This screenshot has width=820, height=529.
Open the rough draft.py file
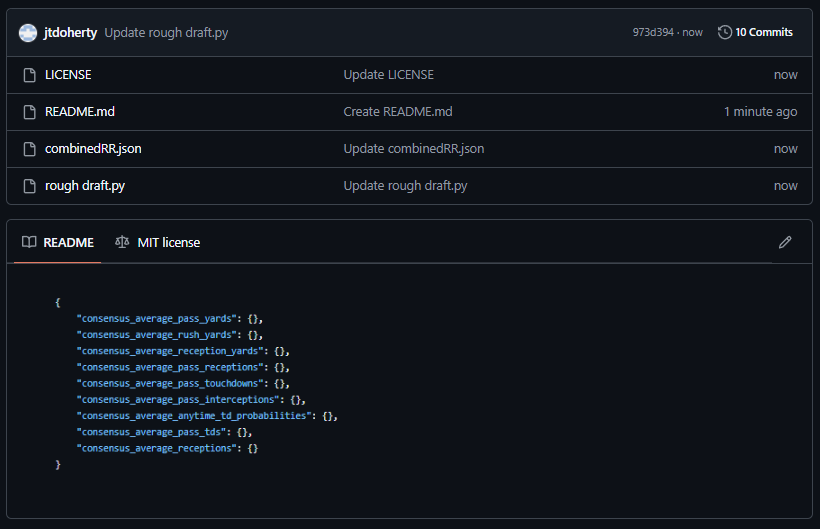[x=84, y=186]
